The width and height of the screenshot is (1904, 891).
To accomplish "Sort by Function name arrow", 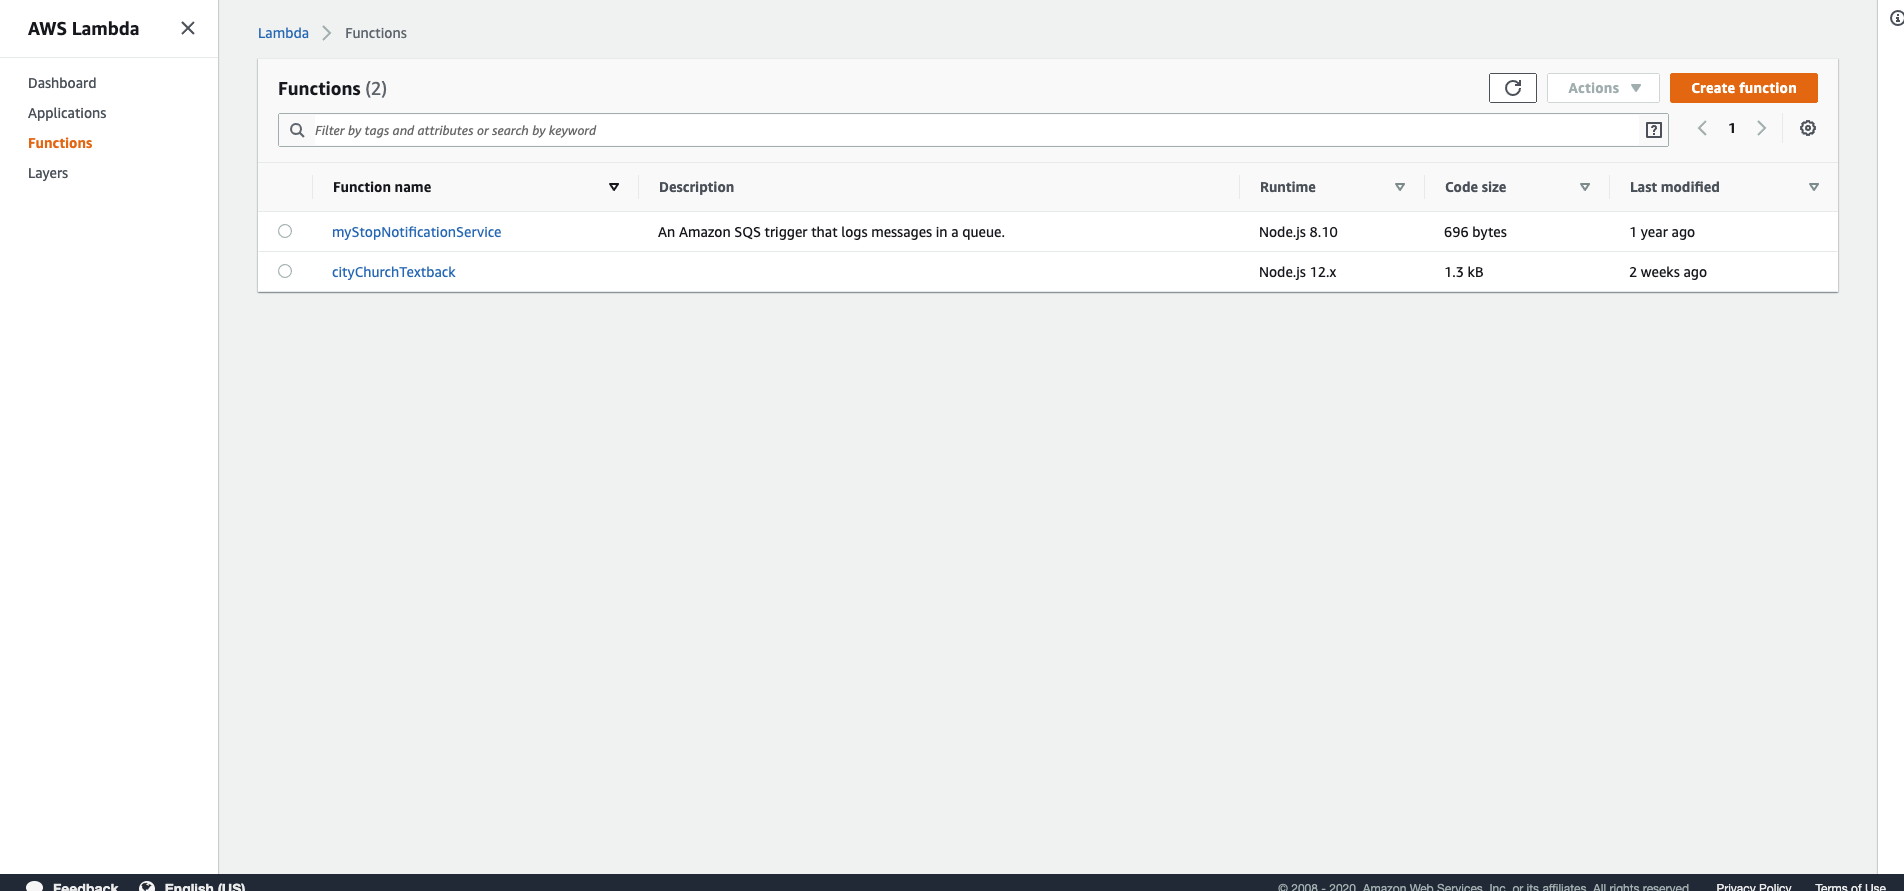I will (614, 187).
